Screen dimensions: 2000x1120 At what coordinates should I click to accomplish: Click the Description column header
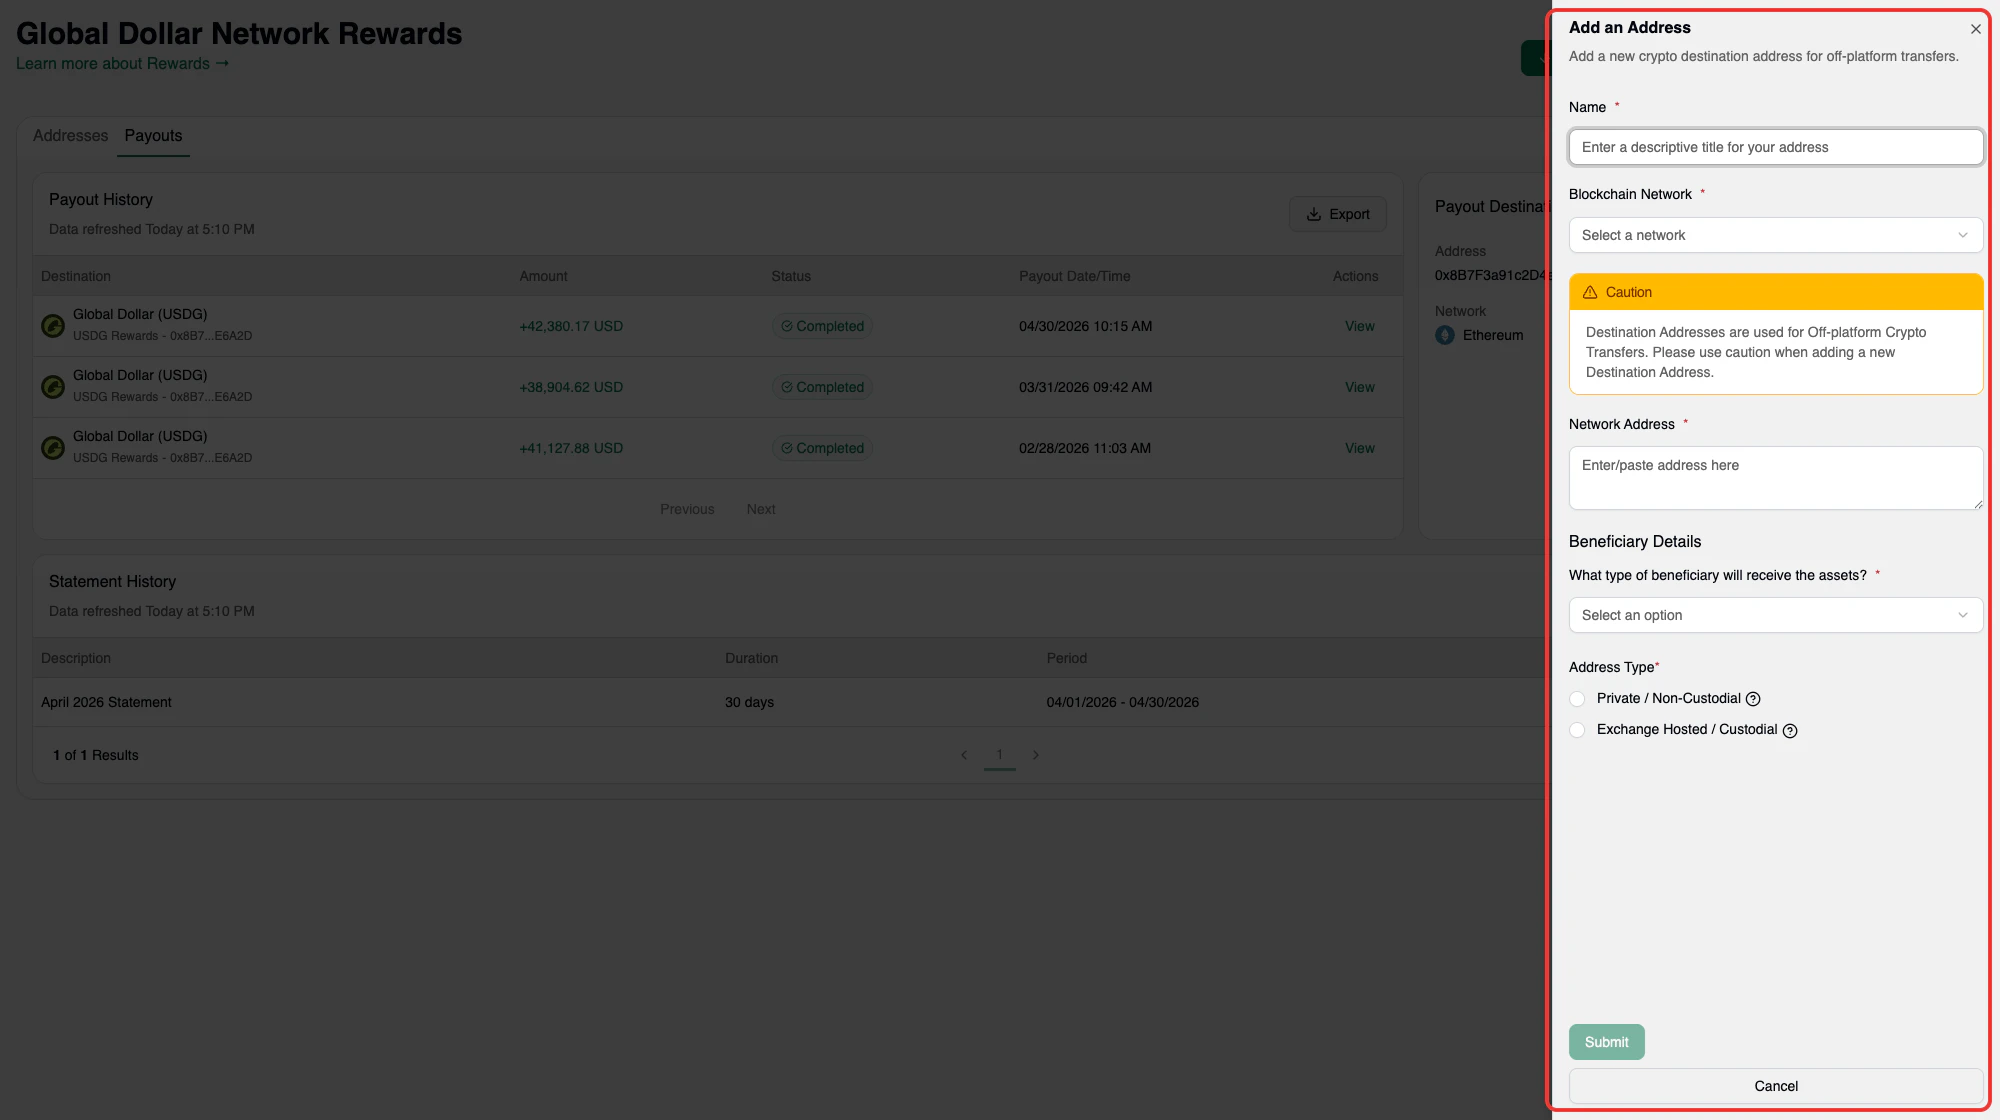click(x=76, y=658)
